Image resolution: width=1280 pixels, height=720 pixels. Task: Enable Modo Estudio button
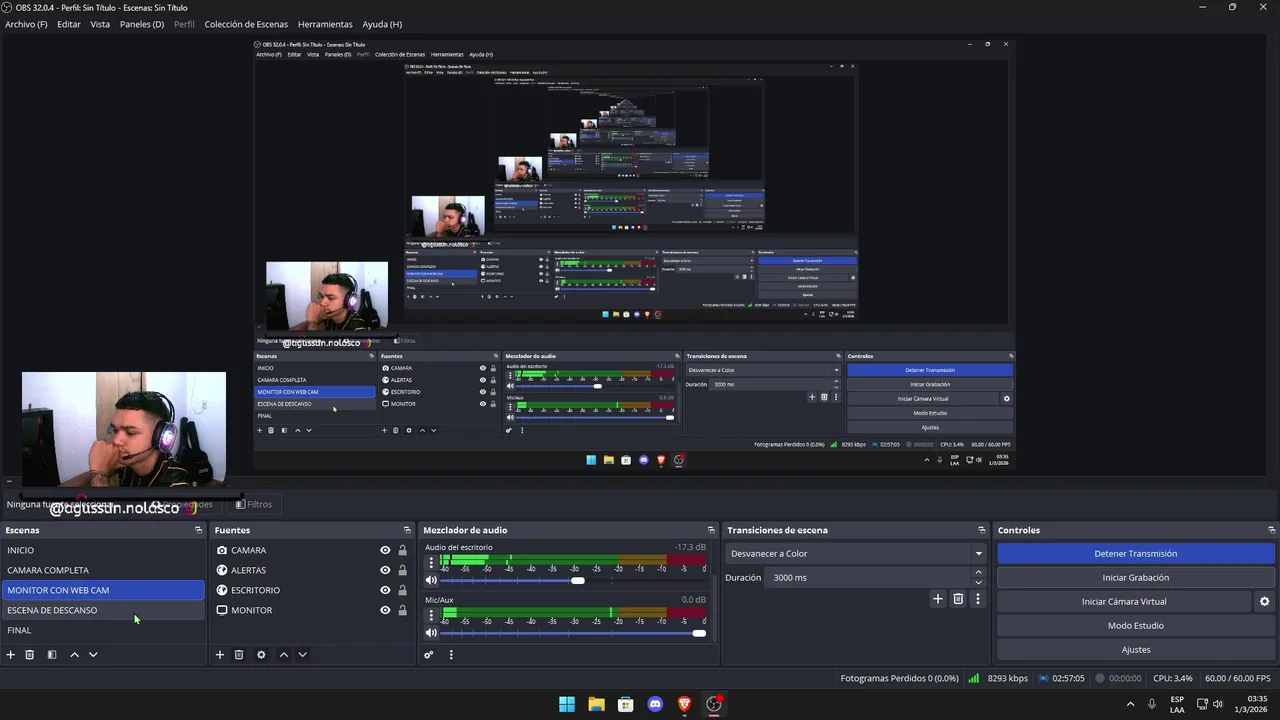[1136, 626]
